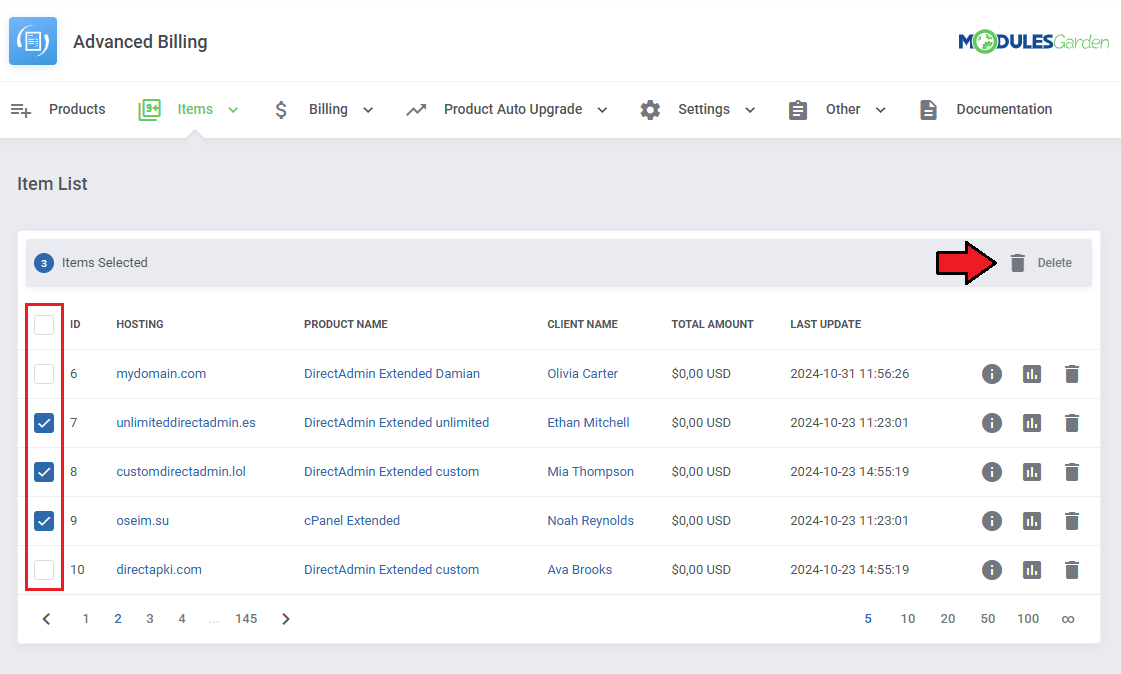Show info for mydomain.com row
The image size is (1121, 674).
click(x=992, y=374)
